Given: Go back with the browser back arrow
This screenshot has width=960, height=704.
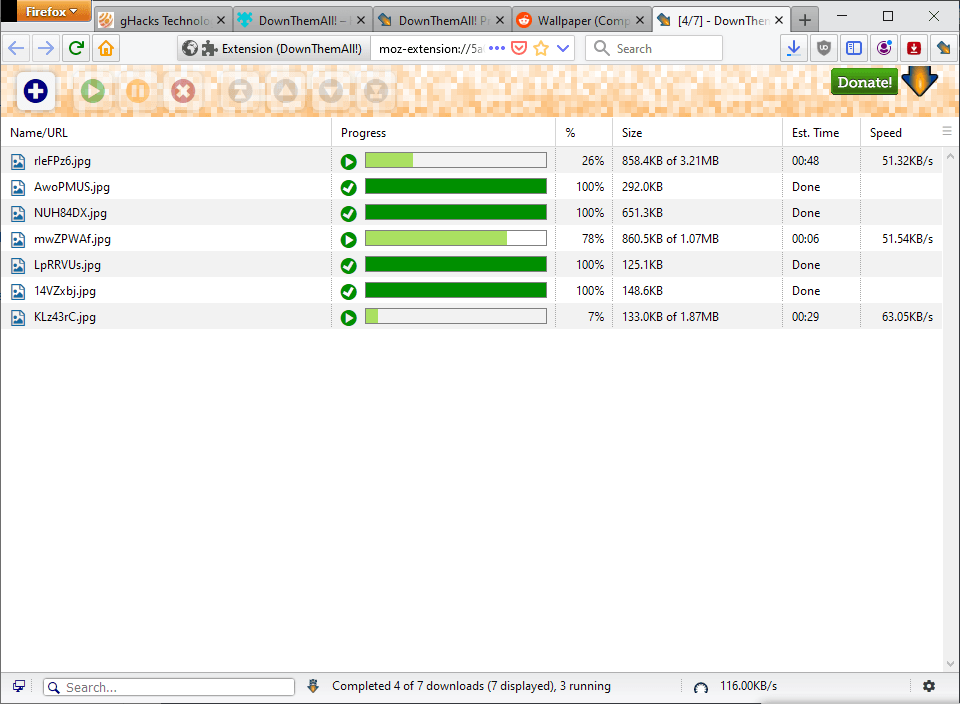Looking at the screenshot, I should [17, 48].
